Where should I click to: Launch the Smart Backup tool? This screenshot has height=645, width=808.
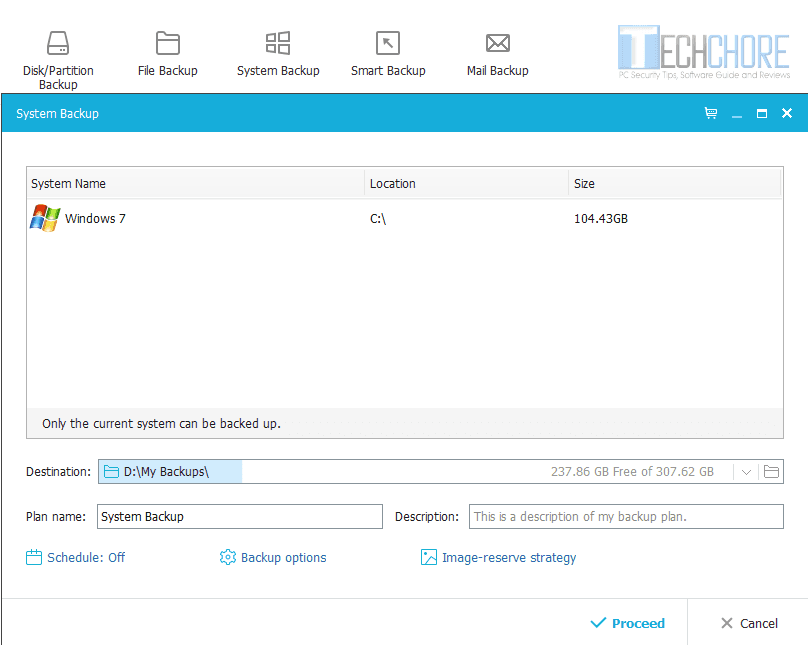[x=388, y=54]
